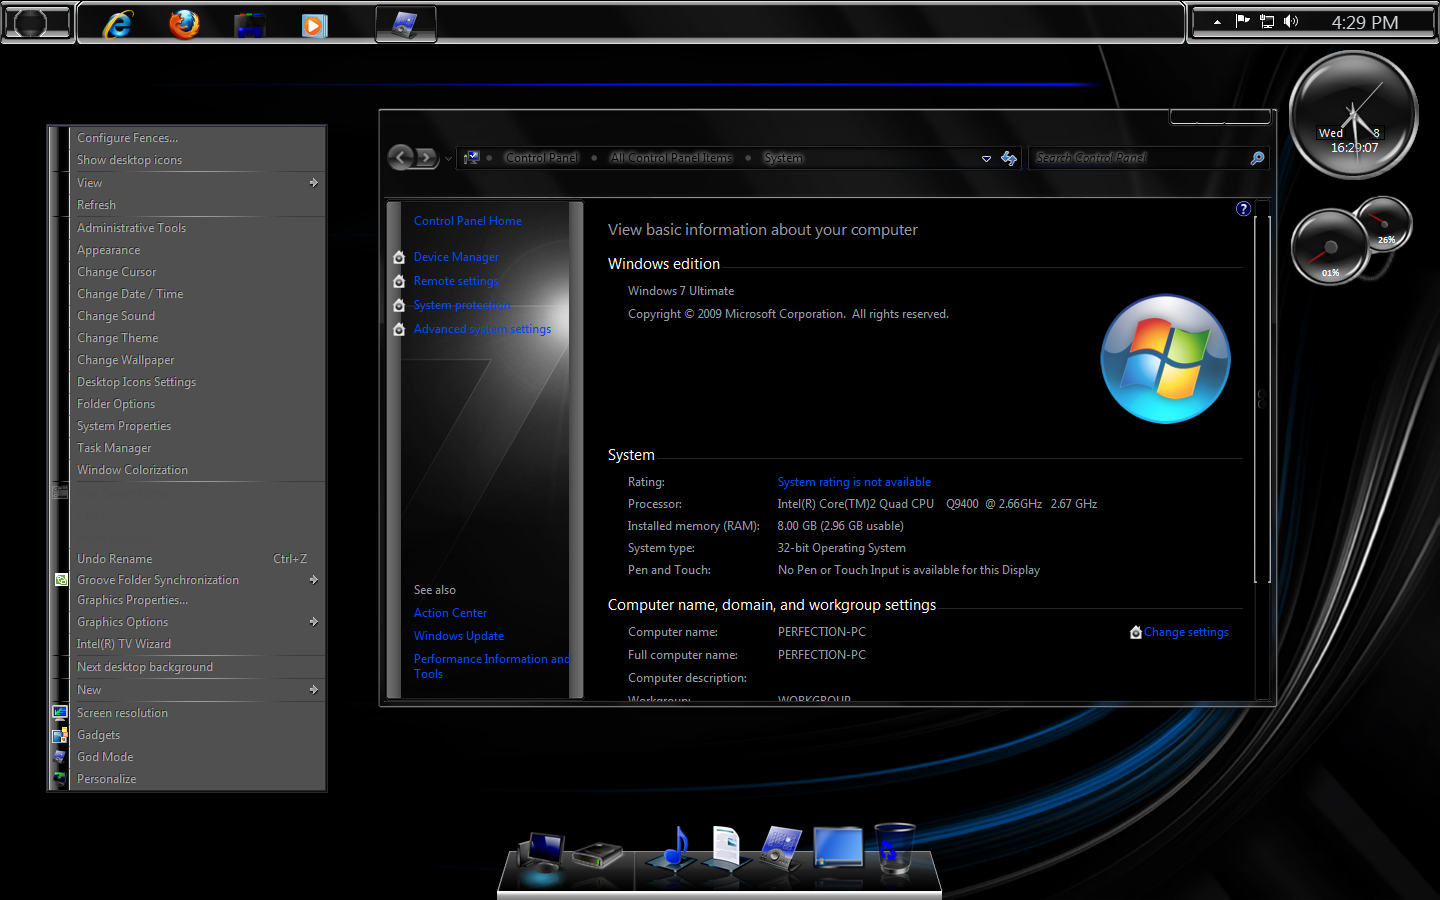
Task: Select Task Manager from context menu
Action: click(x=114, y=448)
